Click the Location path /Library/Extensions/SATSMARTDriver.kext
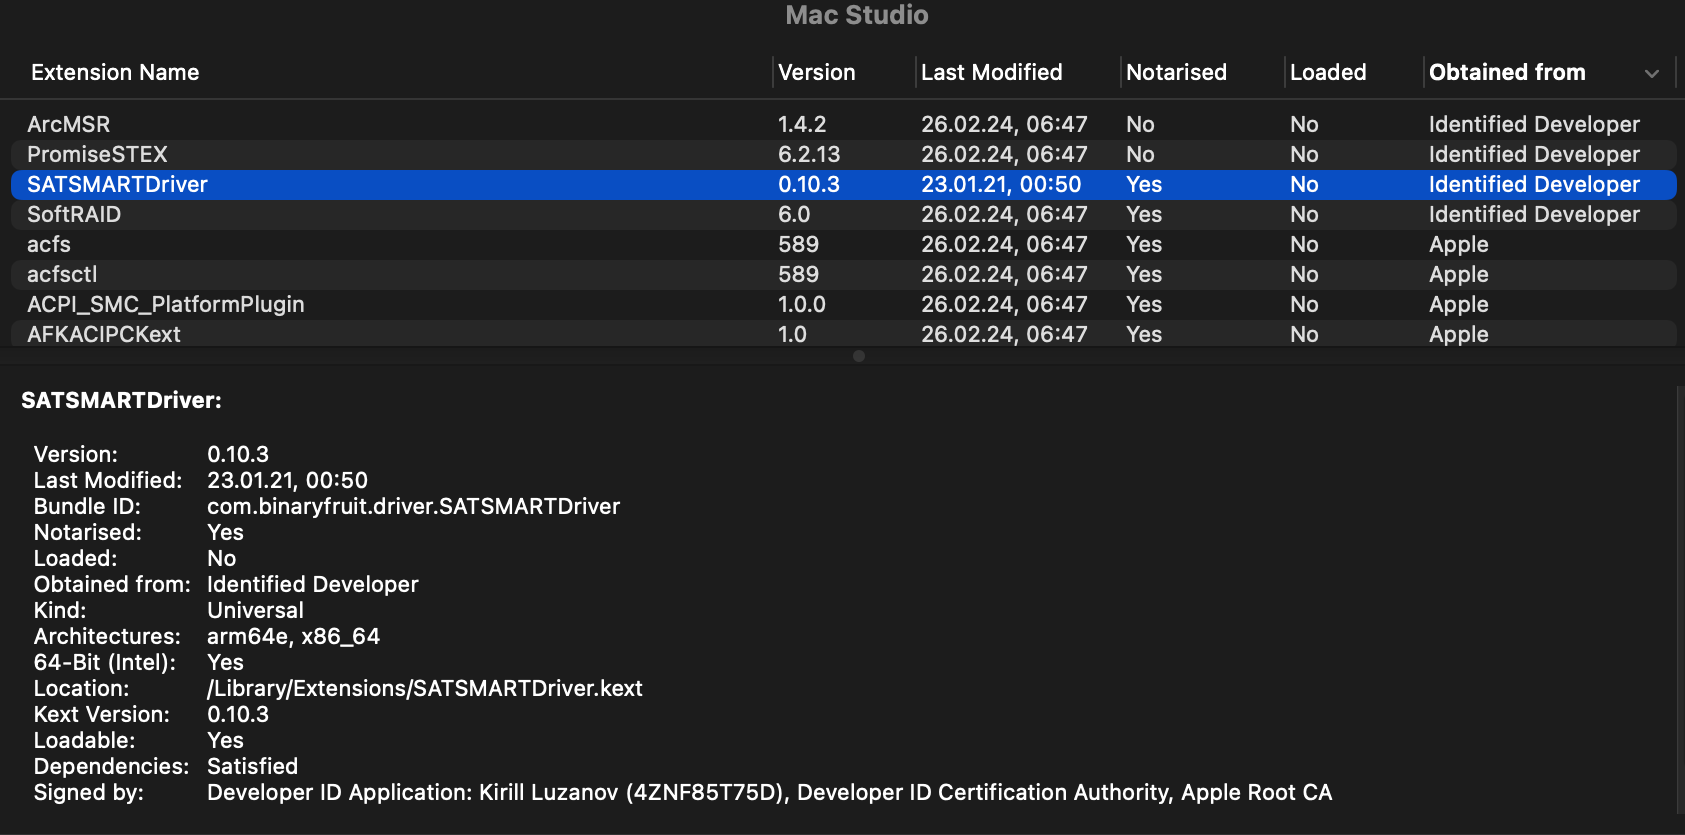1685x835 pixels. [425, 689]
